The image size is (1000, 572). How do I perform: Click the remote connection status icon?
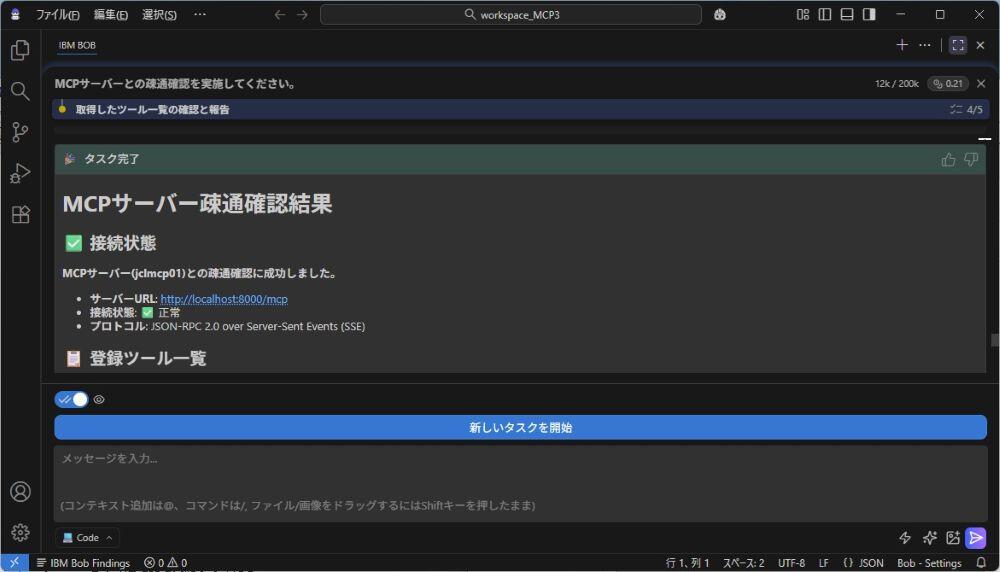(14, 562)
